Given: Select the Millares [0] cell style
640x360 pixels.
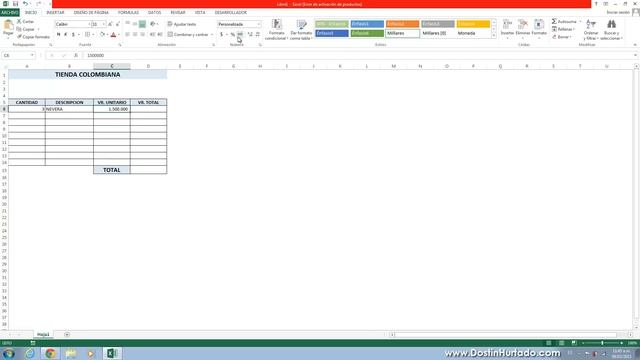Looking at the screenshot, I should pos(438,33).
